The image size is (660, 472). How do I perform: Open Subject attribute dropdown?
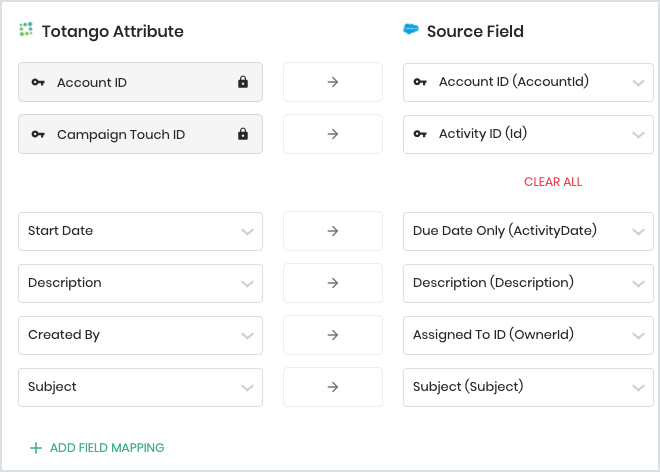141,387
